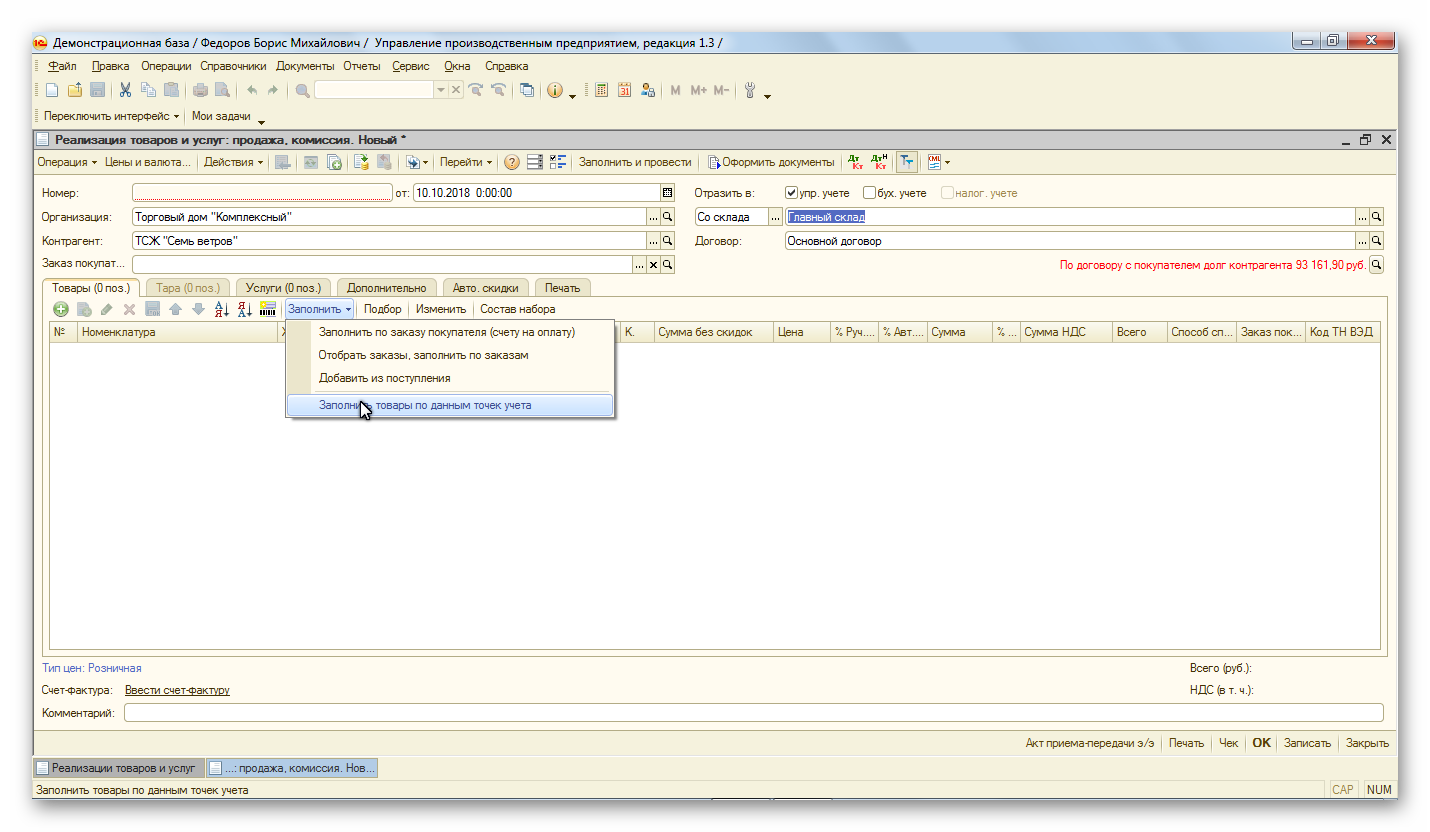Switch to the Услуги (0 поз.) tab

[x=283, y=288]
